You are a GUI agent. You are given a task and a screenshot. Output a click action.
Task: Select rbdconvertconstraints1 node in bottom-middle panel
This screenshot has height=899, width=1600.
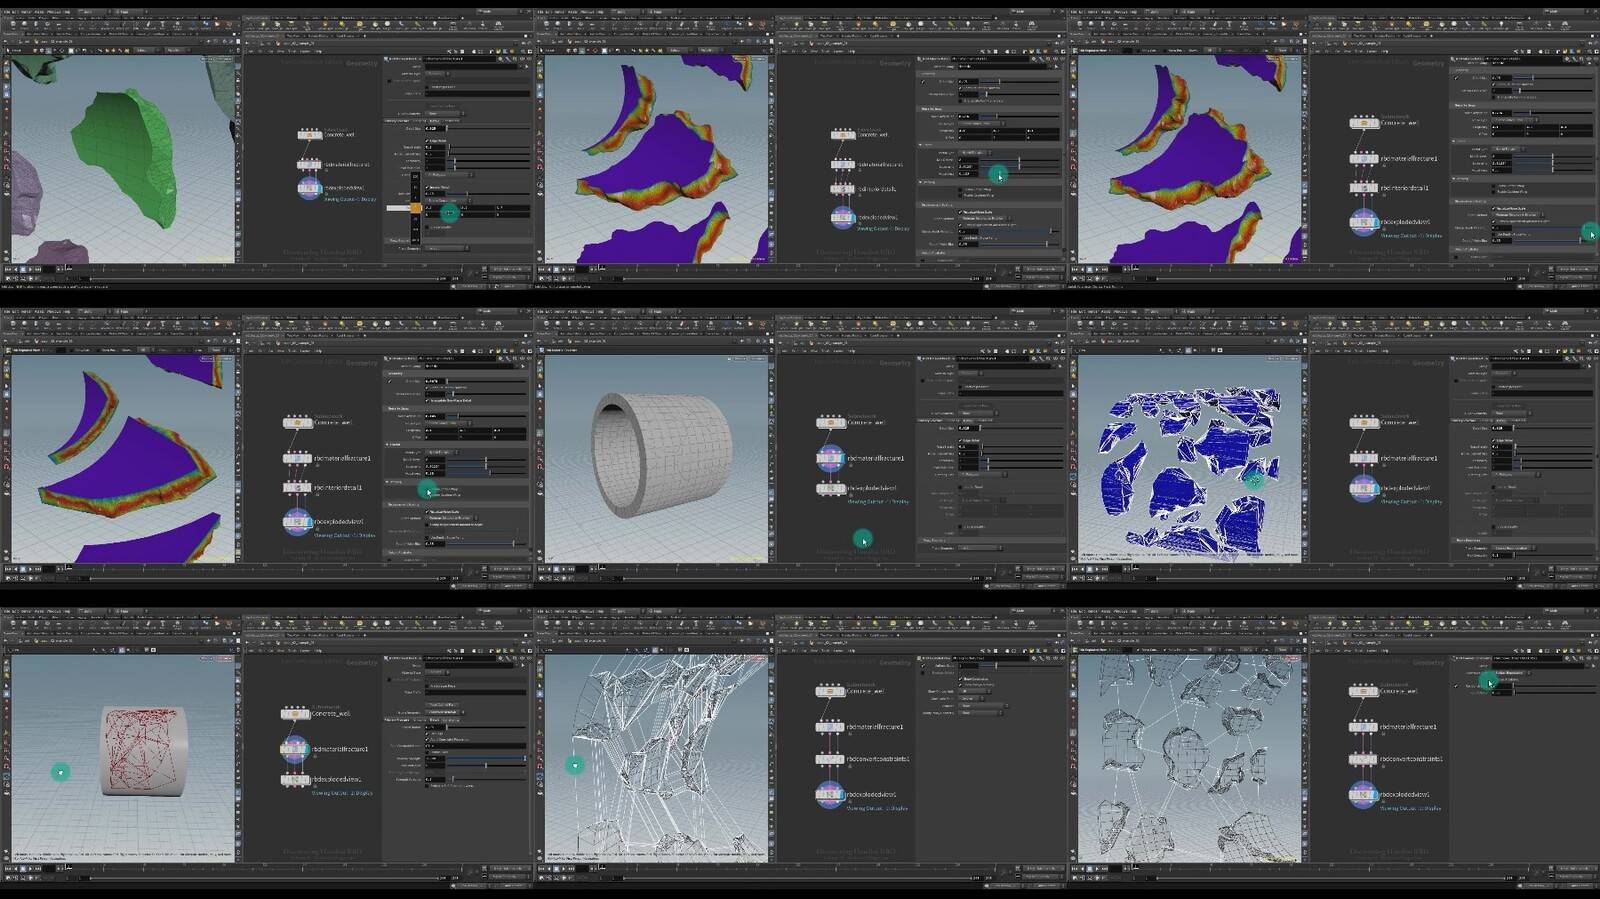pos(830,759)
